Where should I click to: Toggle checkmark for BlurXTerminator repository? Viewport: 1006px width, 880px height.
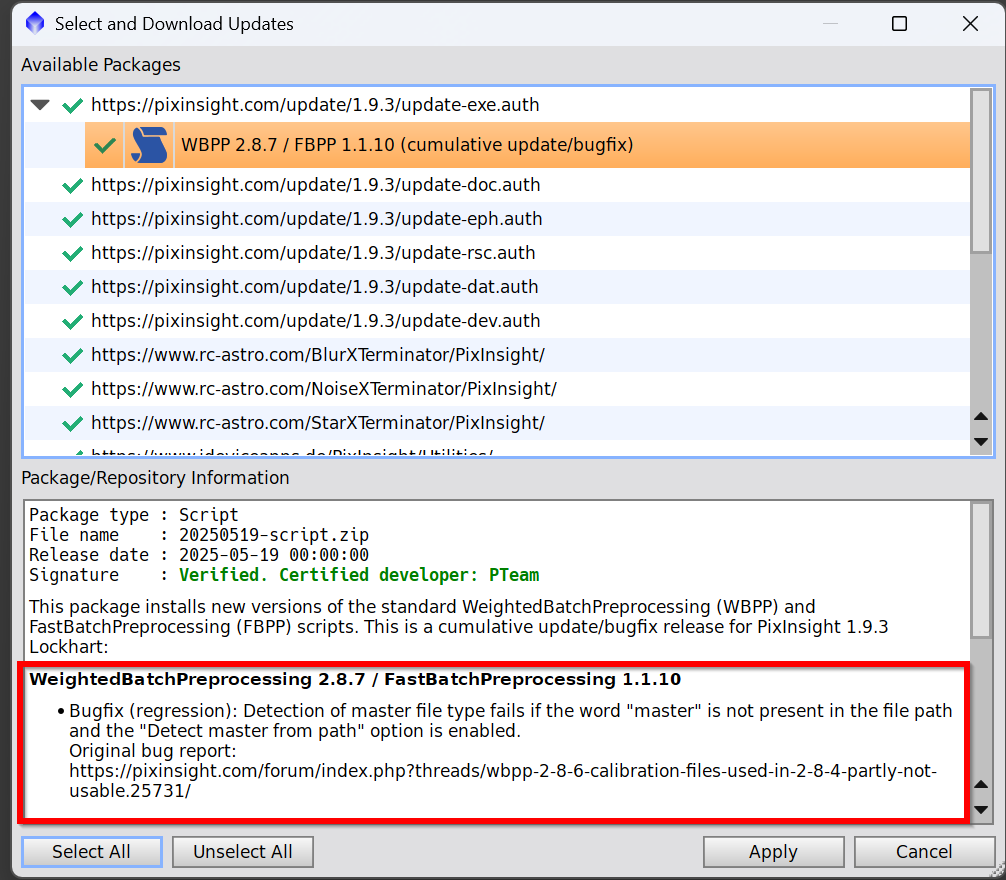click(72, 355)
